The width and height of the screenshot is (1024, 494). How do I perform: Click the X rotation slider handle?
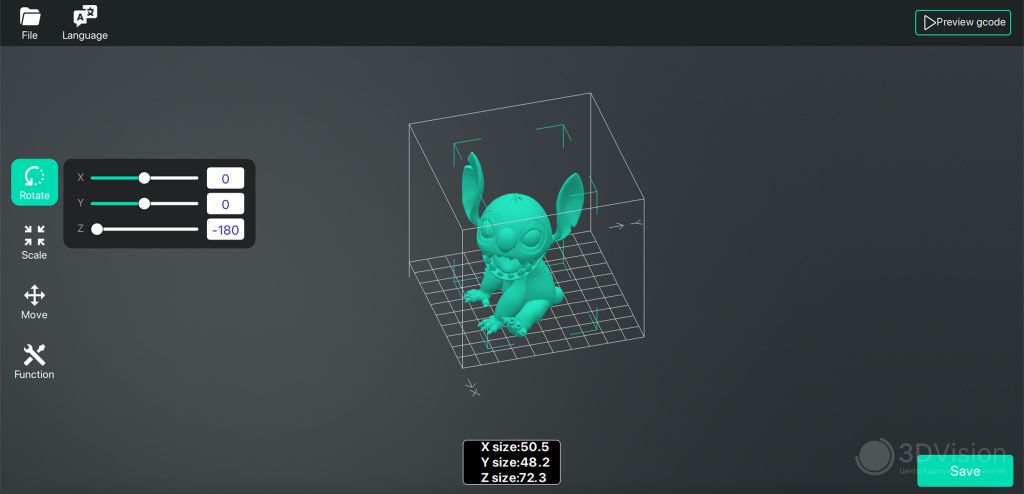[144, 178]
